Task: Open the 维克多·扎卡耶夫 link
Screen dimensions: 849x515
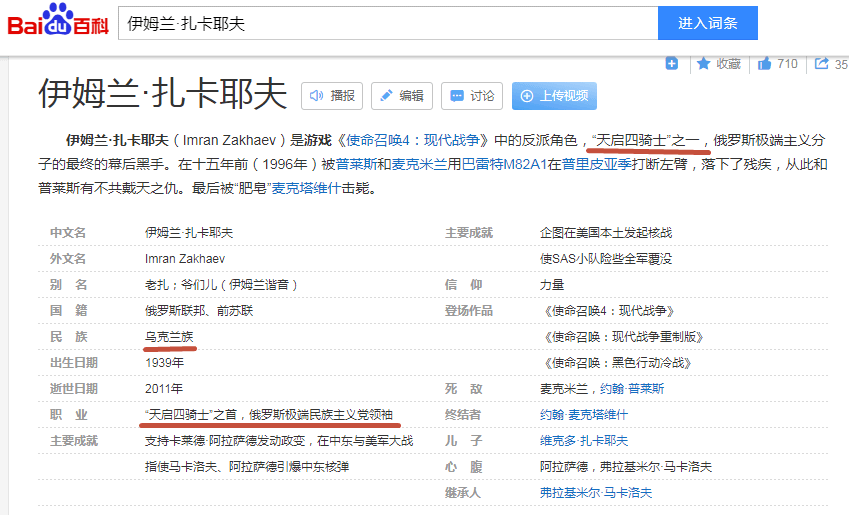Action: point(584,441)
